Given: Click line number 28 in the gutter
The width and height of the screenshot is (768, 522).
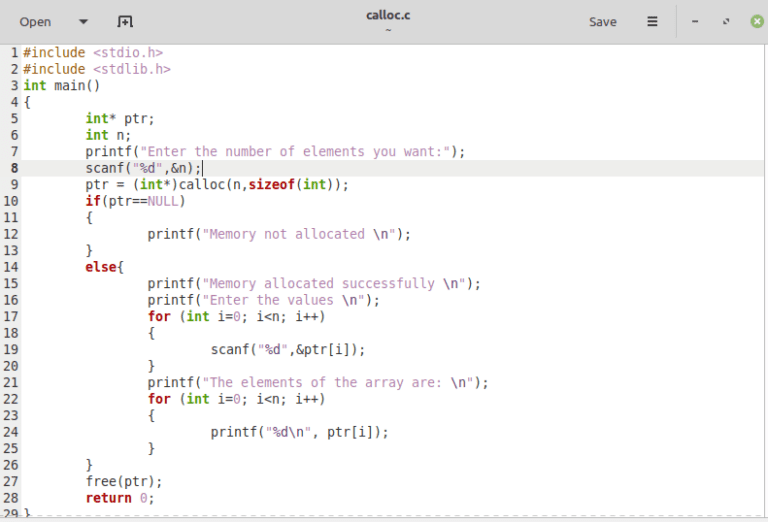Looking at the screenshot, I should pos(11,498).
